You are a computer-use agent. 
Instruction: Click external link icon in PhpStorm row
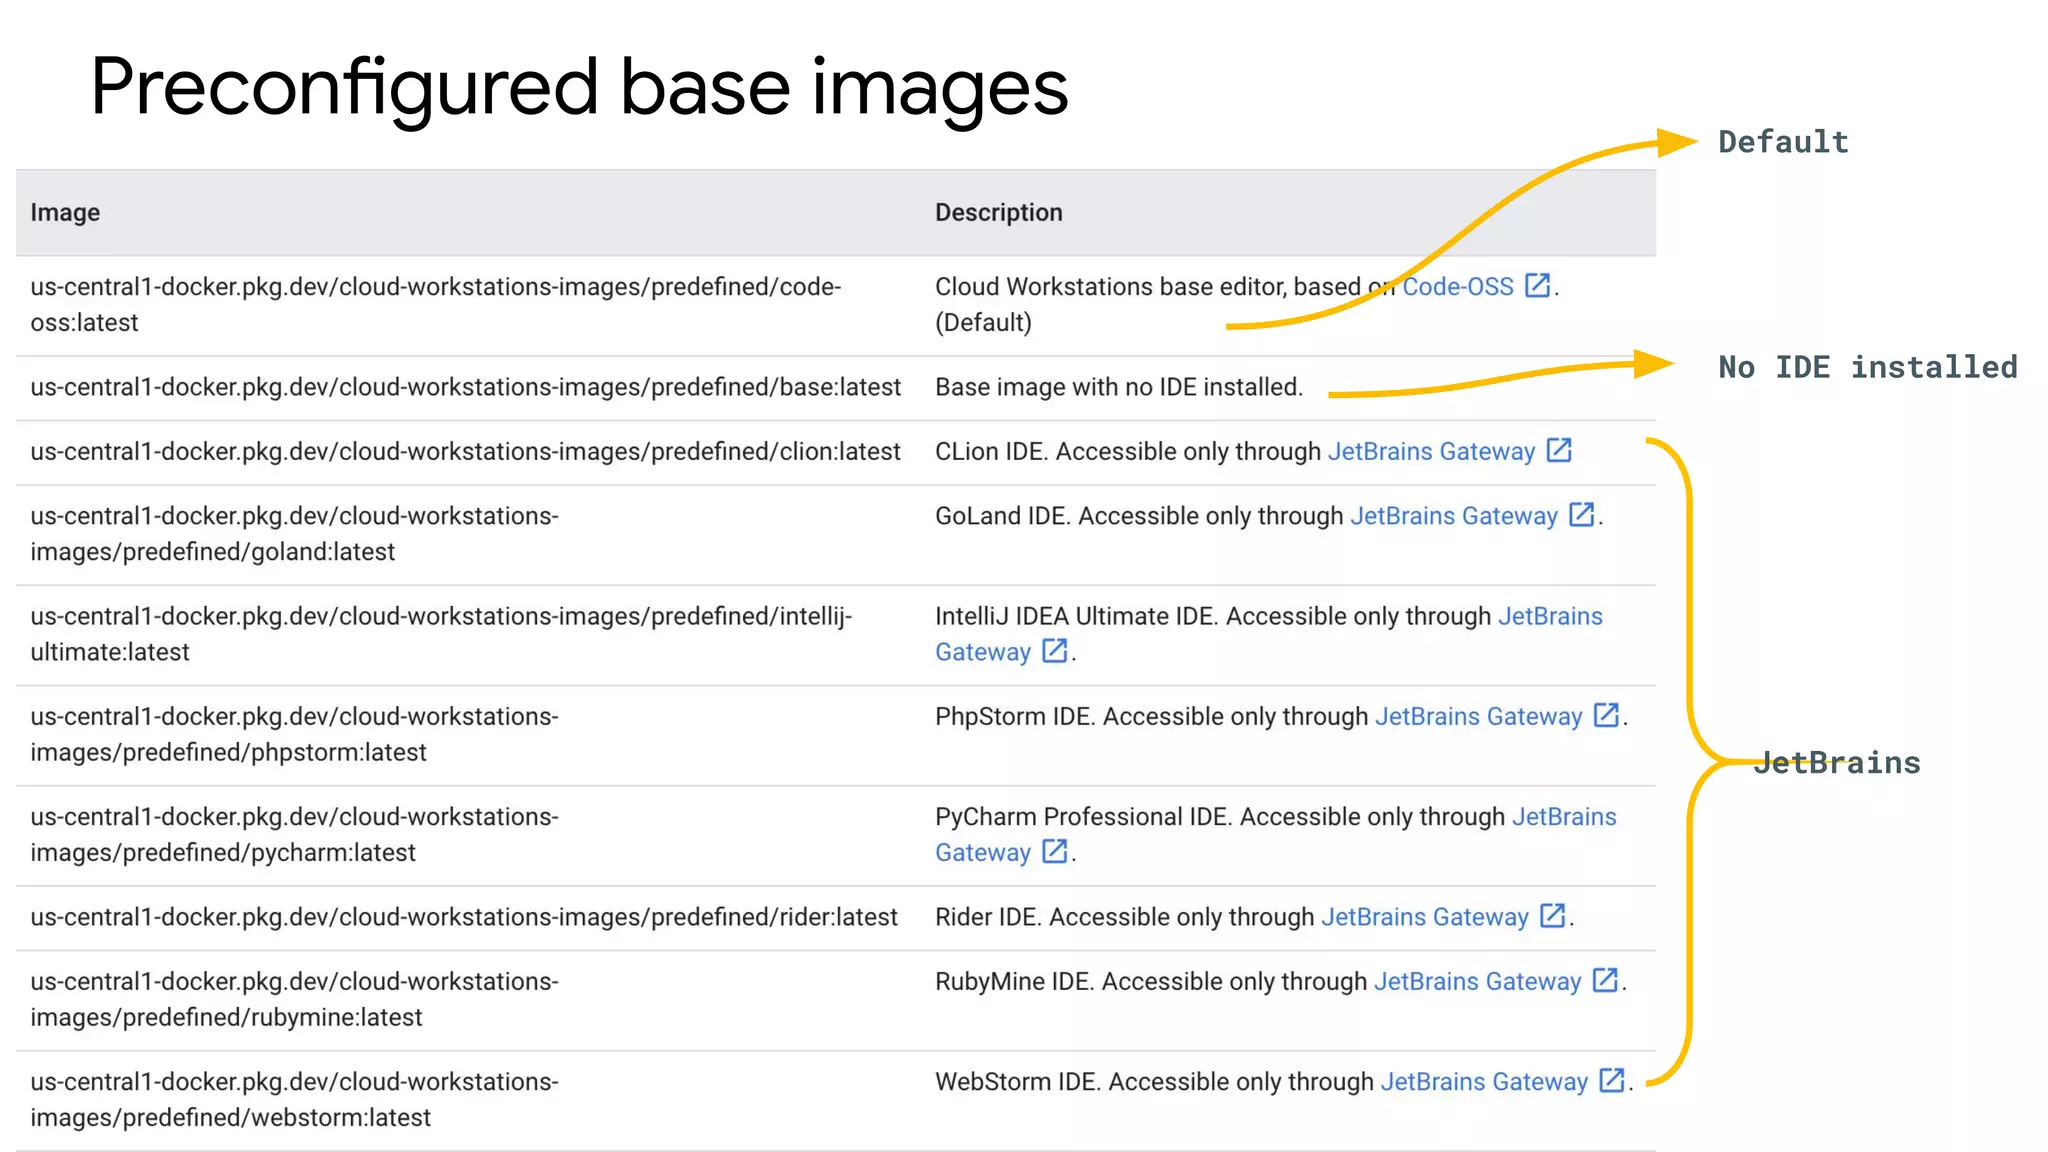point(1606,715)
